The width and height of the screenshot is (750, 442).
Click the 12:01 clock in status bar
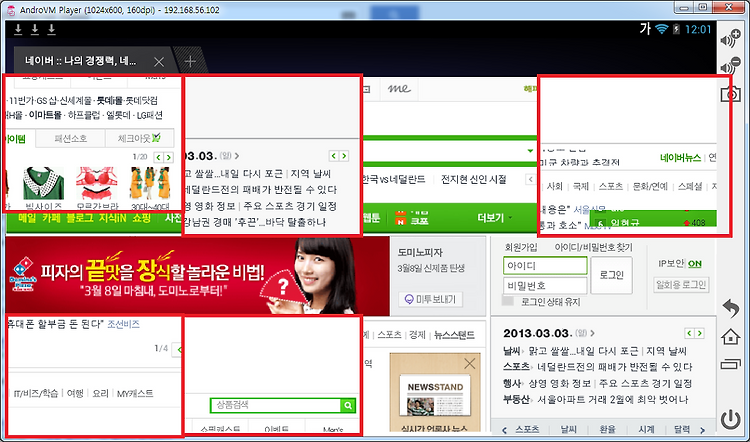[x=698, y=29]
